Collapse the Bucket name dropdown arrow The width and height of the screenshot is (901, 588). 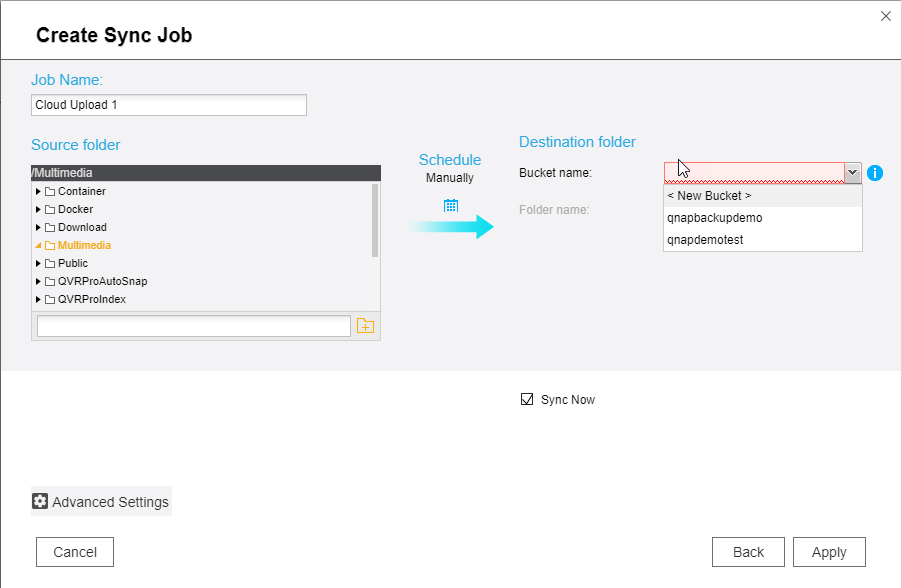click(x=852, y=173)
